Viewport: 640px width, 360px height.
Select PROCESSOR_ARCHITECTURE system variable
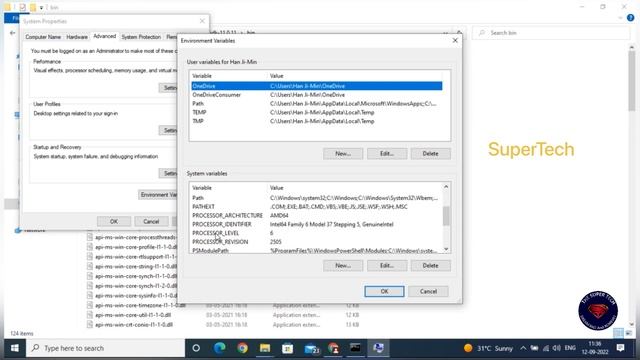coord(316,216)
